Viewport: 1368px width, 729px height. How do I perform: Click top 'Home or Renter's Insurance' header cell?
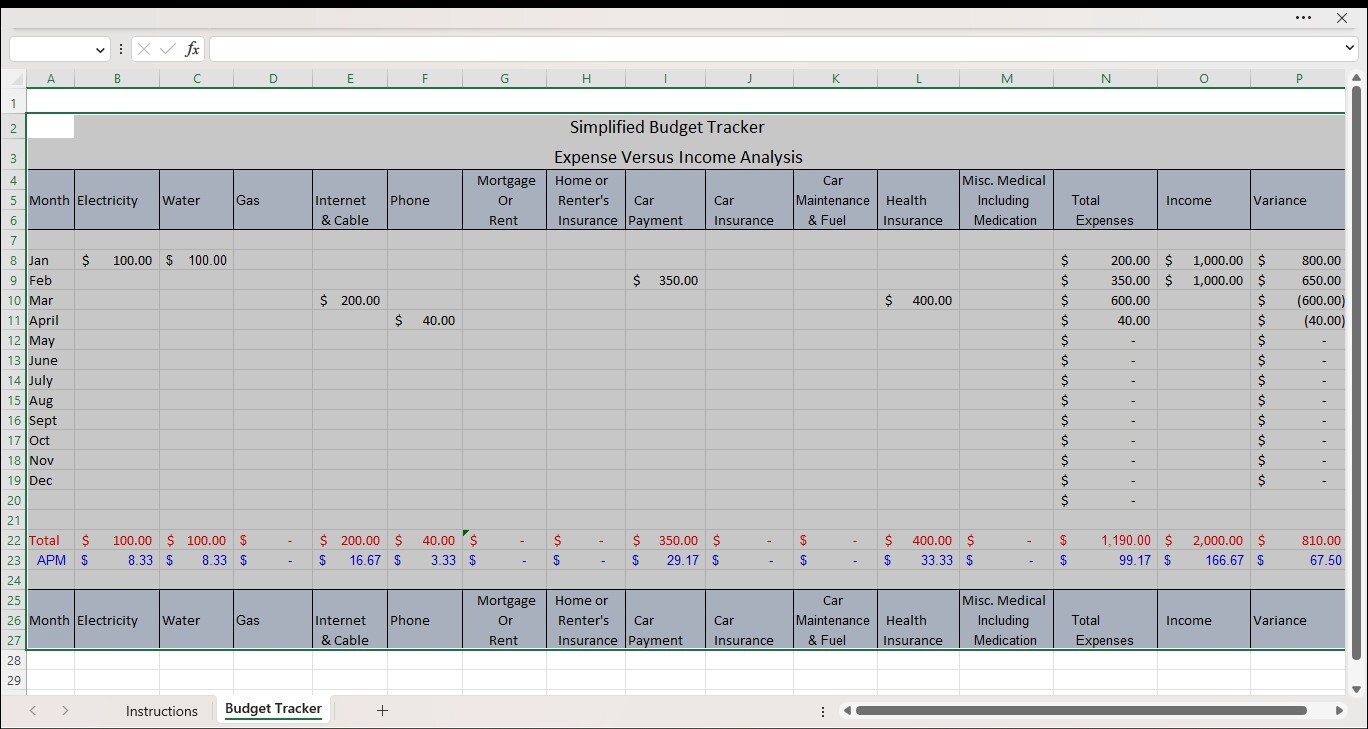click(586, 200)
